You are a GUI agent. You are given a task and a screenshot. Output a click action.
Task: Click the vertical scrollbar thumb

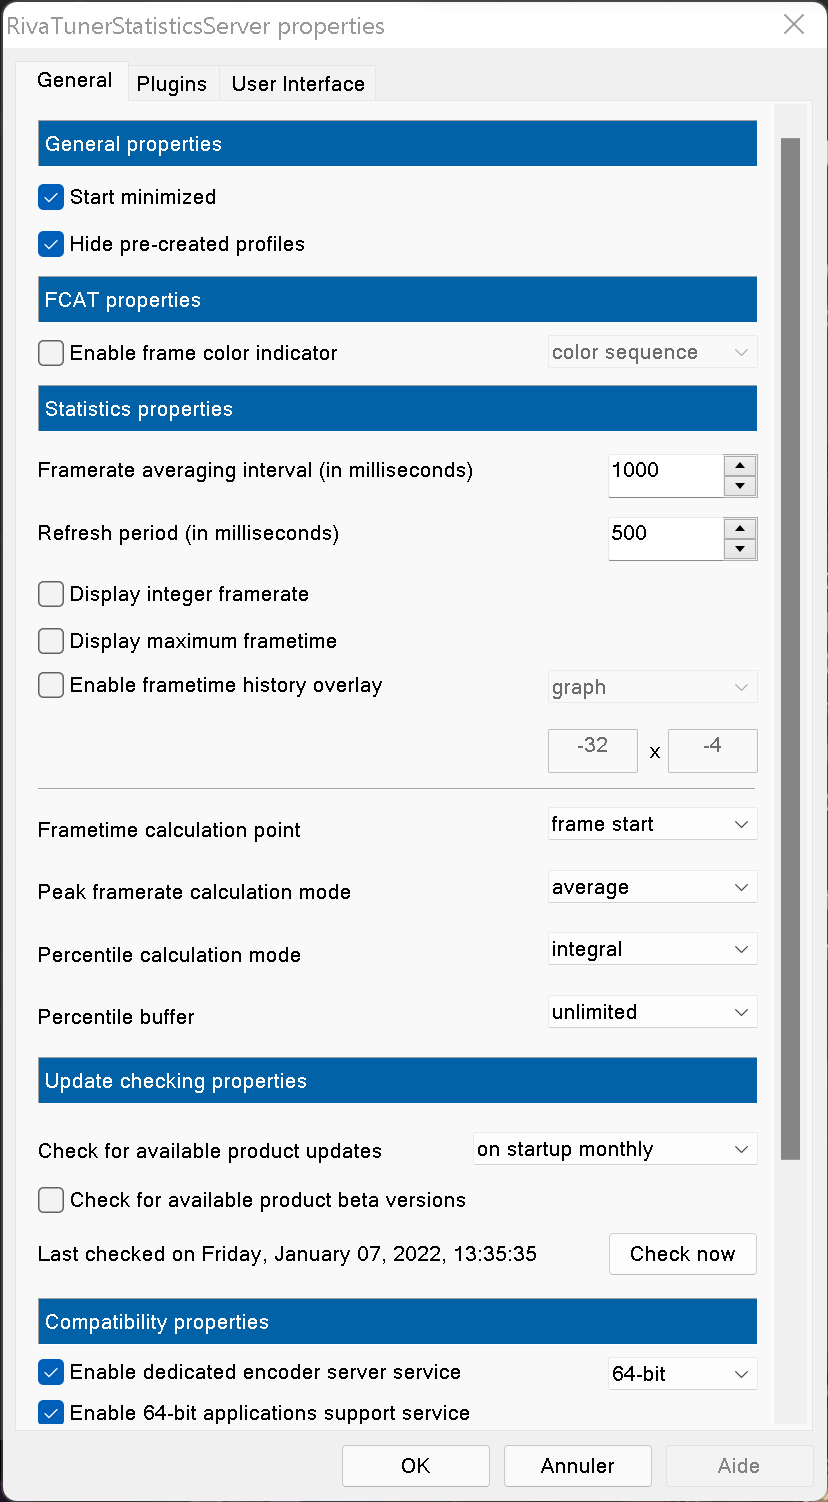pos(790,648)
